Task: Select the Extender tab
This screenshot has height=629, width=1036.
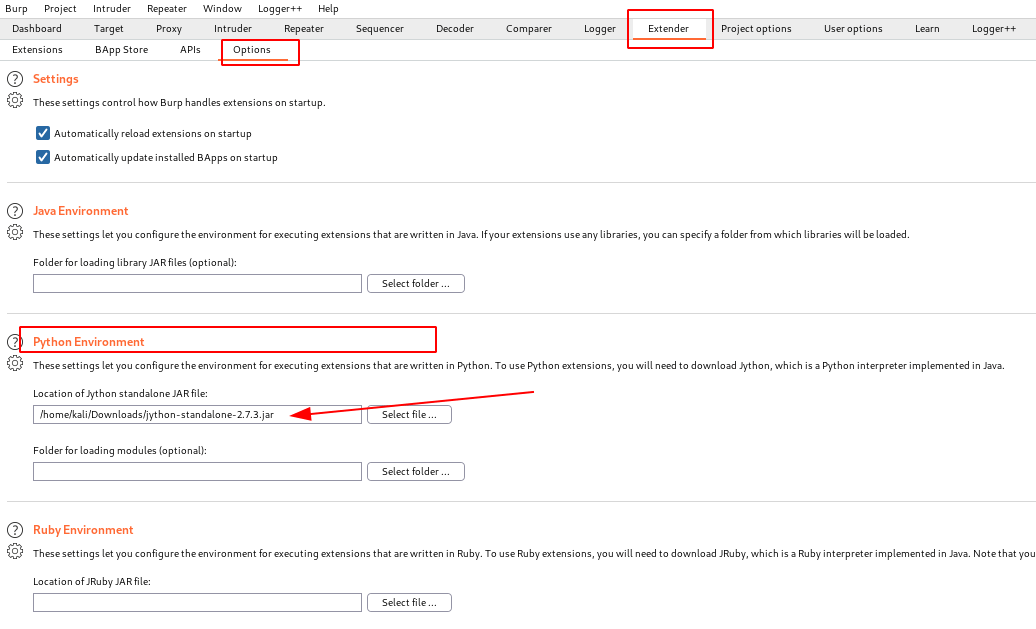Action: click(669, 29)
